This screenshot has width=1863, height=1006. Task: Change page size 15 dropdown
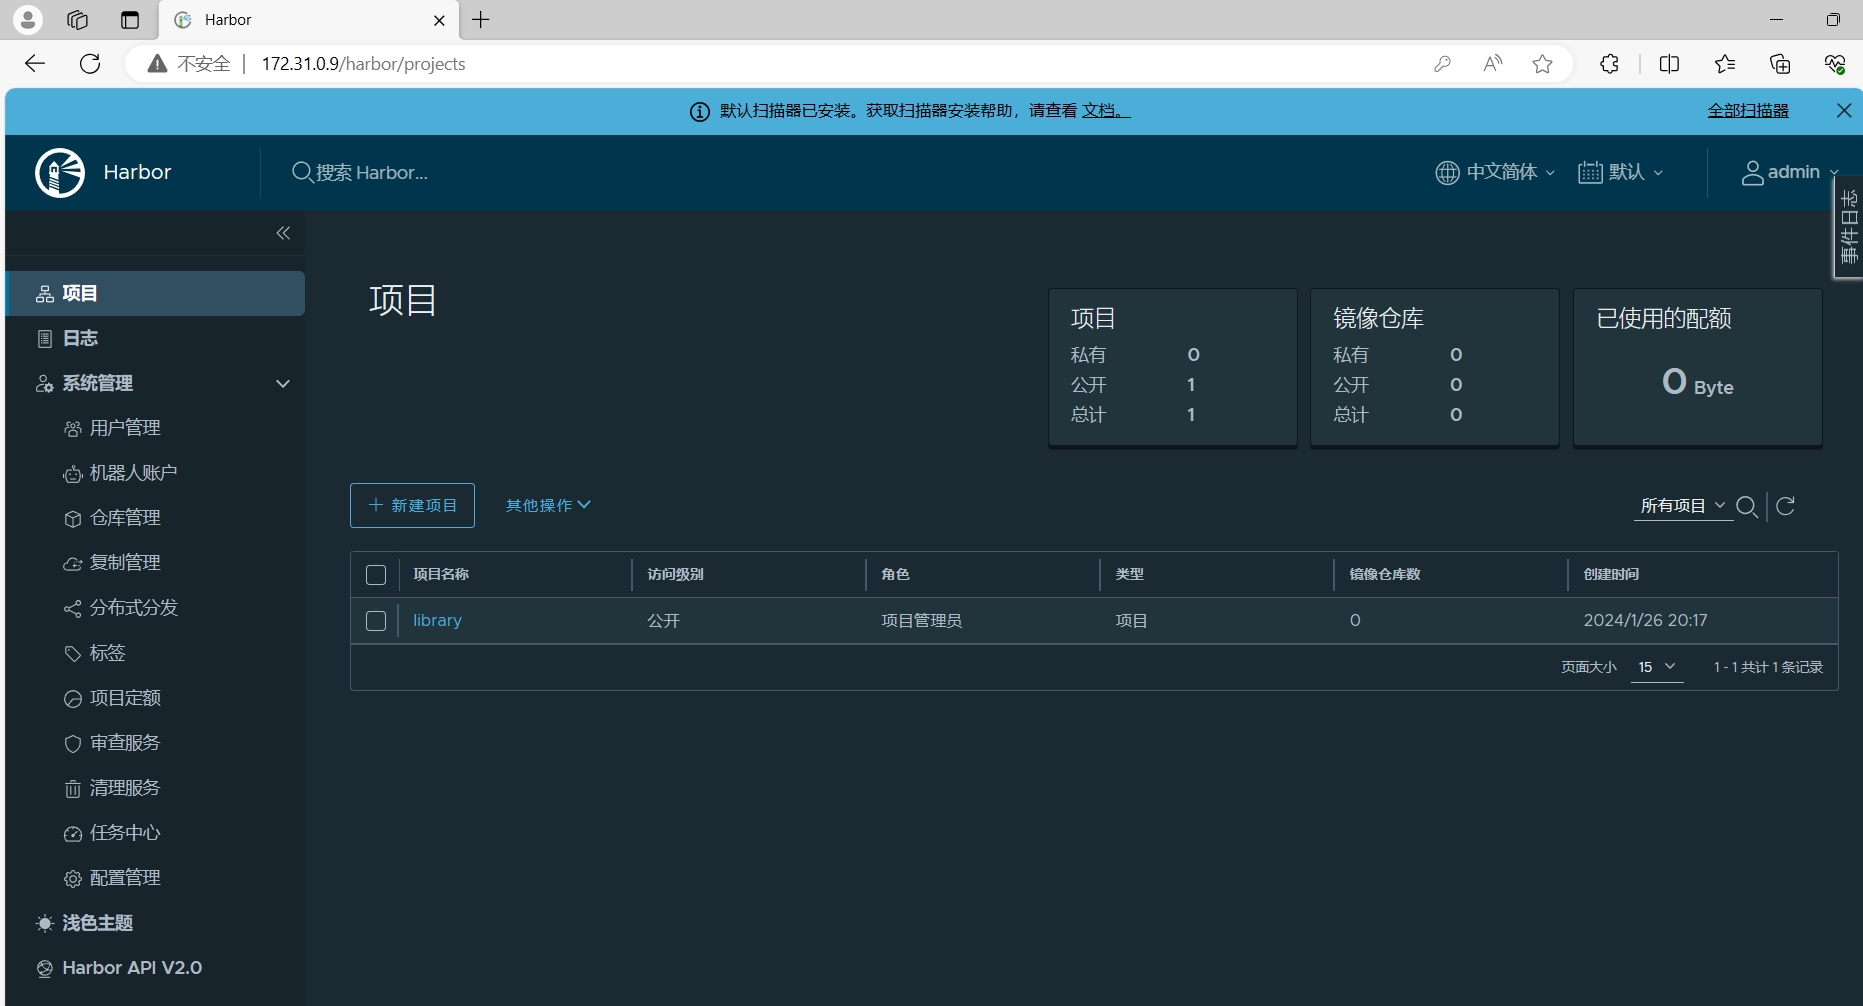tap(1657, 667)
